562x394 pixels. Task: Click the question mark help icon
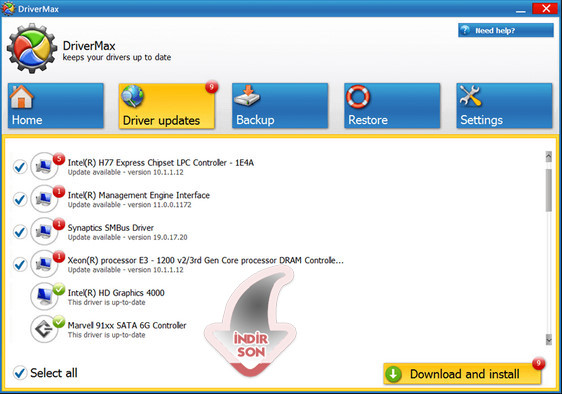click(465, 30)
